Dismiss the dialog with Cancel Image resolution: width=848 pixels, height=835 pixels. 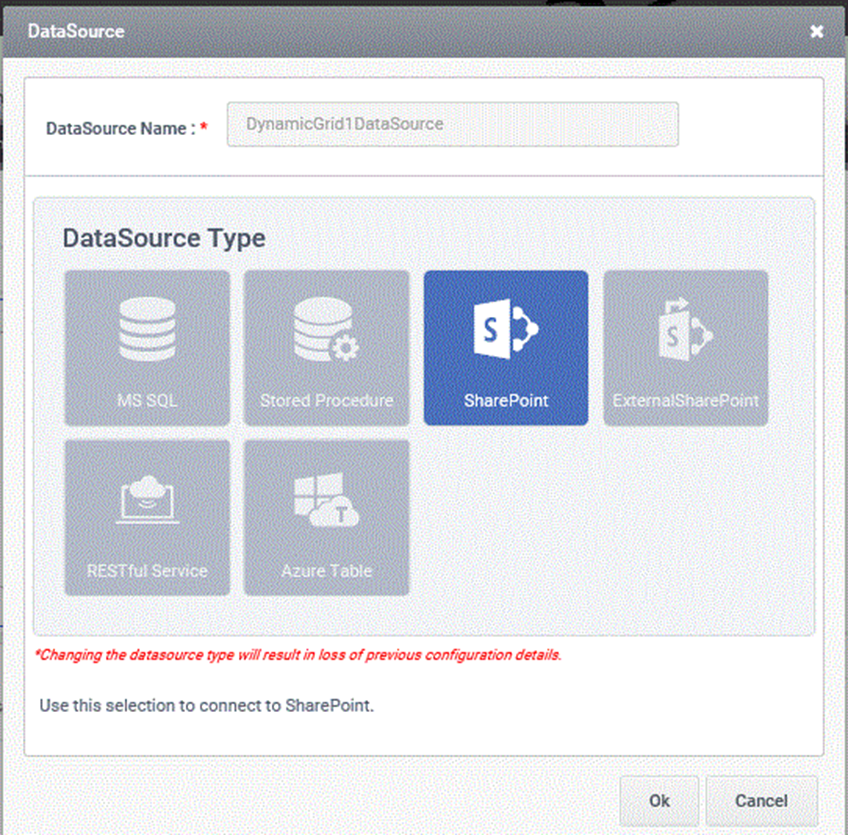click(761, 801)
